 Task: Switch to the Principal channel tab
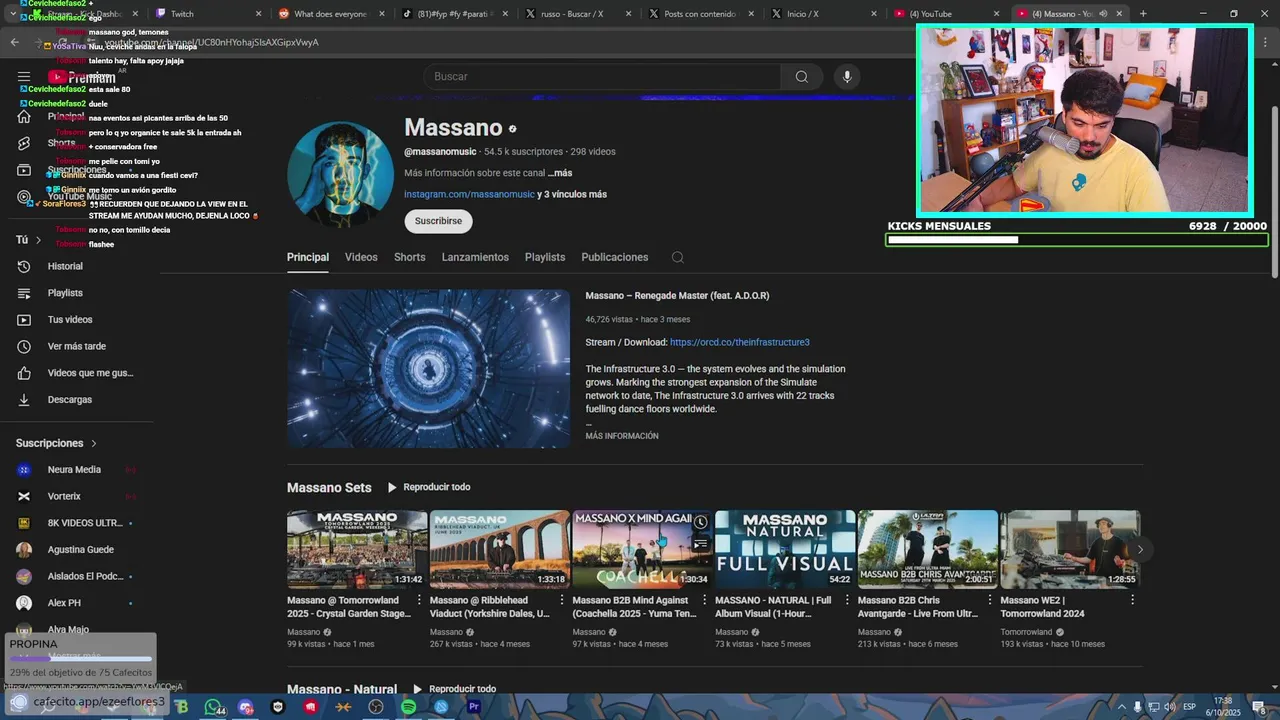(x=308, y=257)
